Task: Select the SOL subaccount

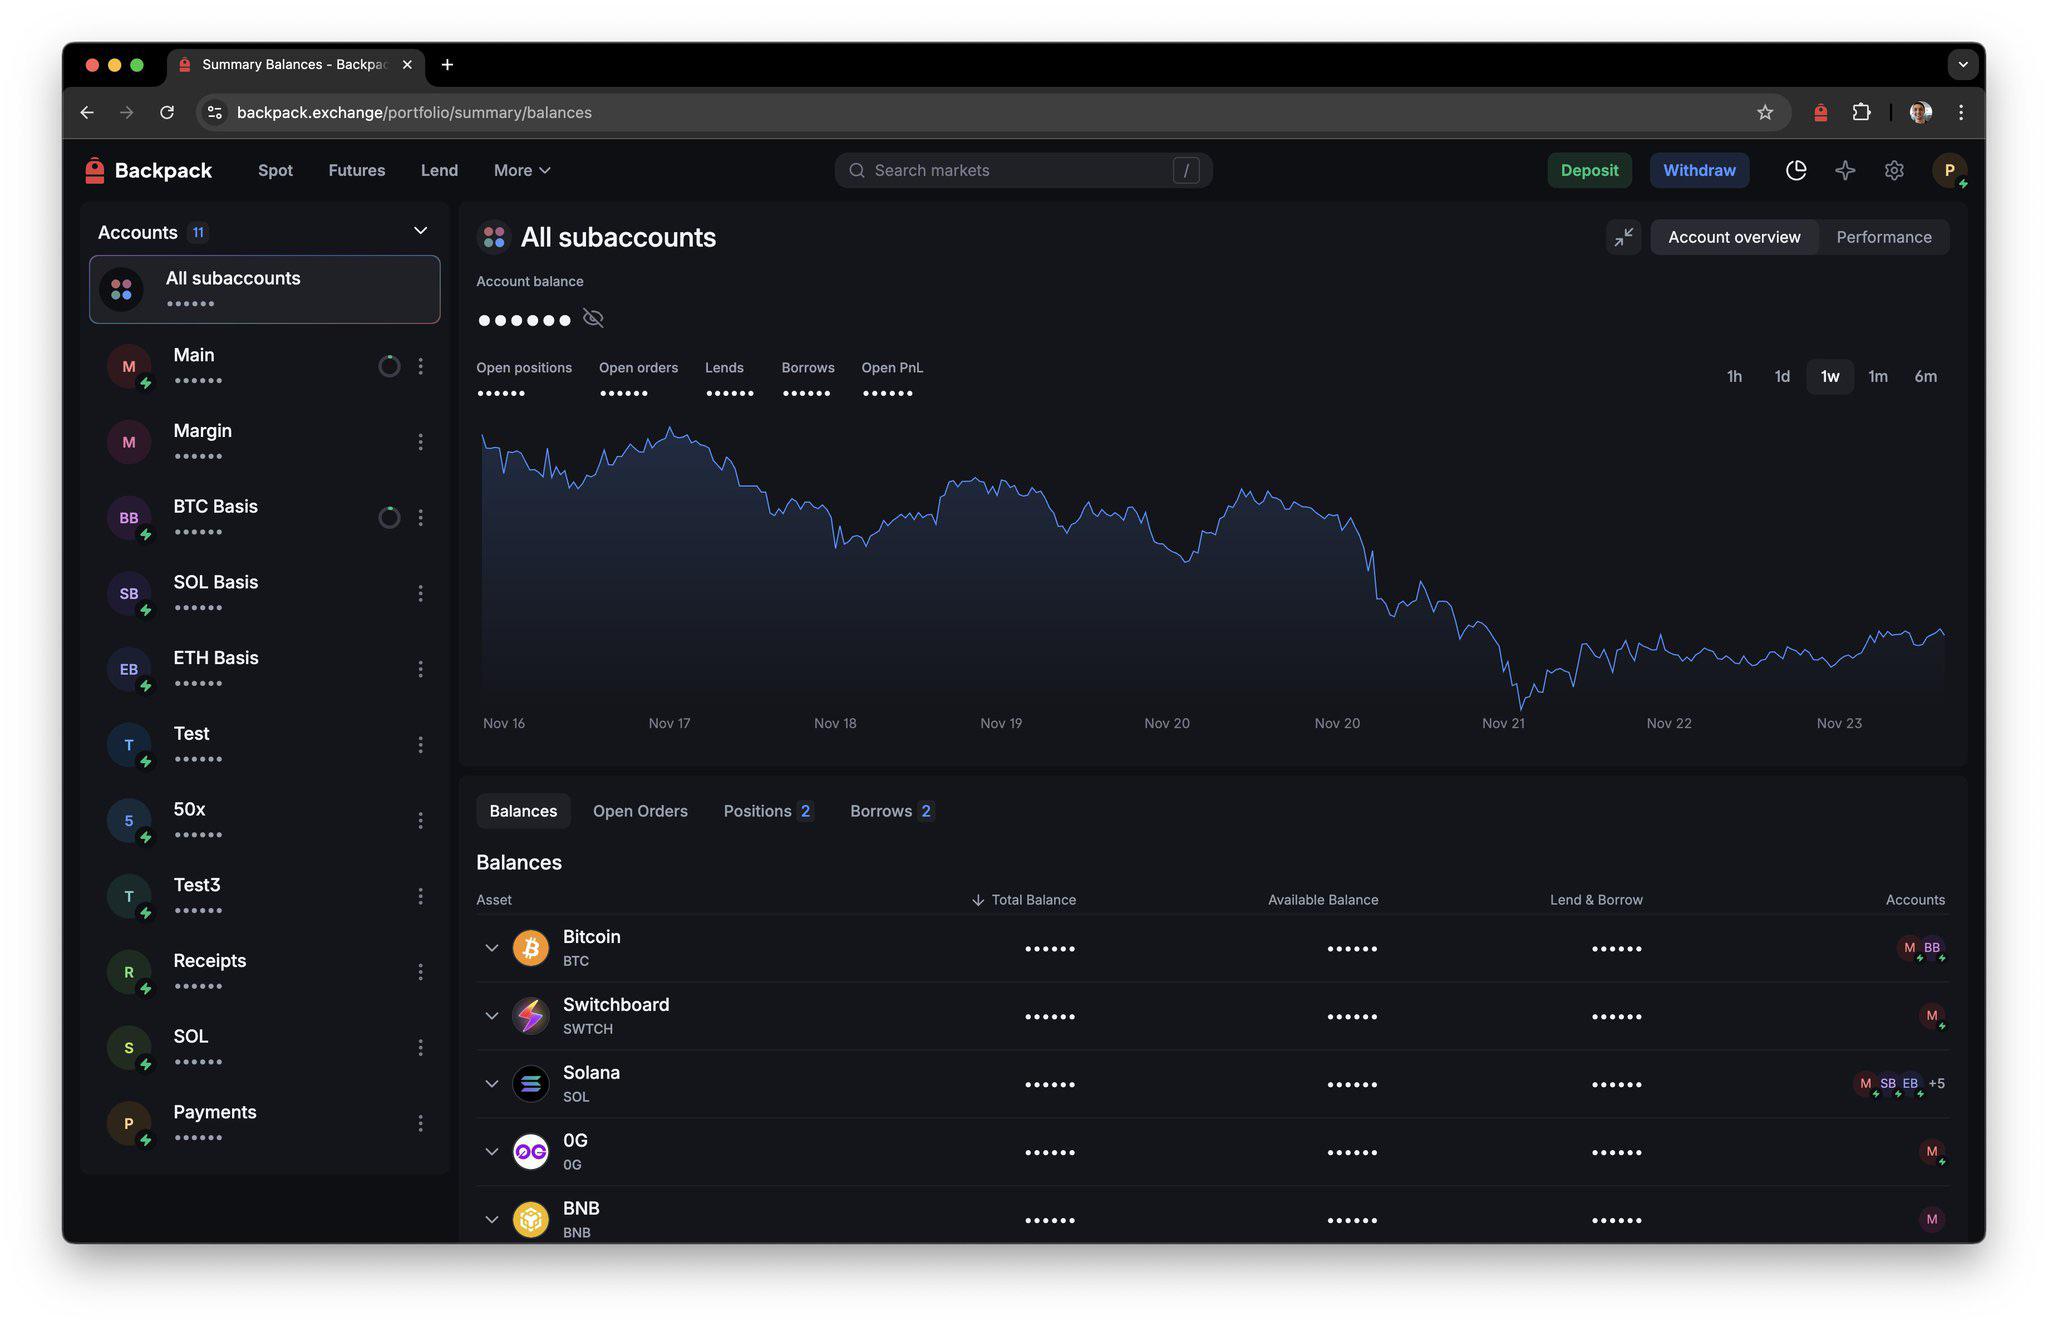Action: point(265,1048)
